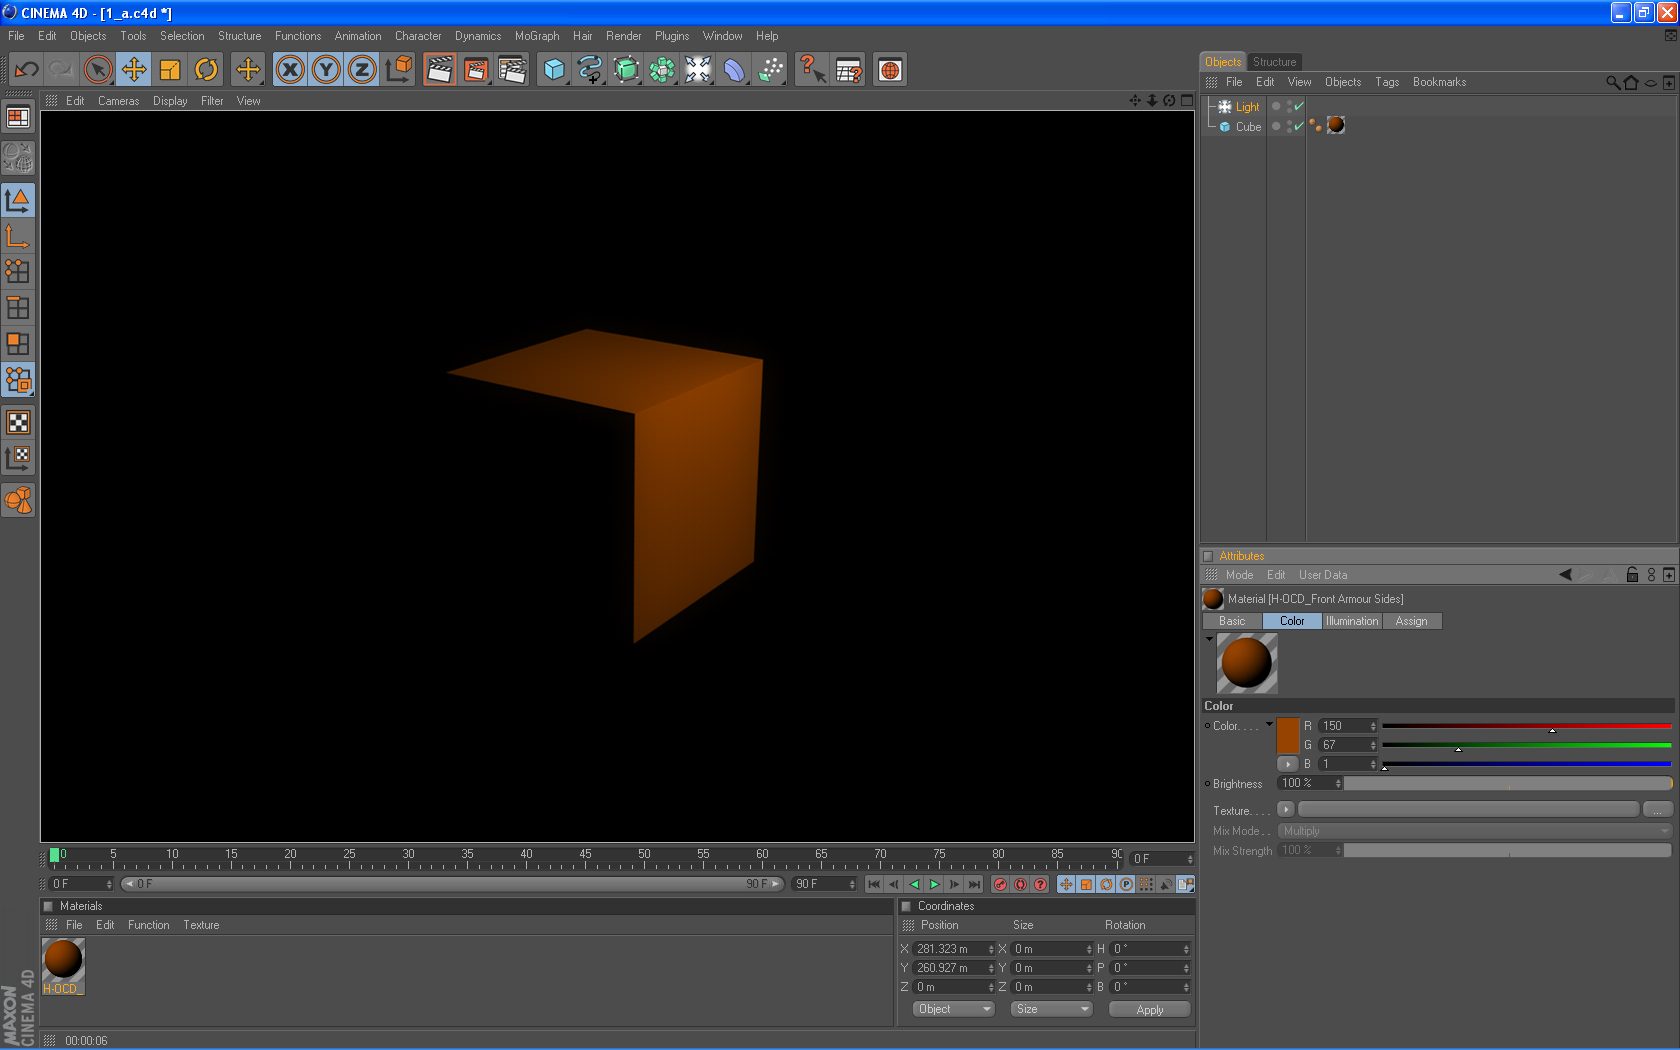This screenshot has width=1680, height=1050.
Task: Open the Render Settings icon
Action: click(512, 70)
